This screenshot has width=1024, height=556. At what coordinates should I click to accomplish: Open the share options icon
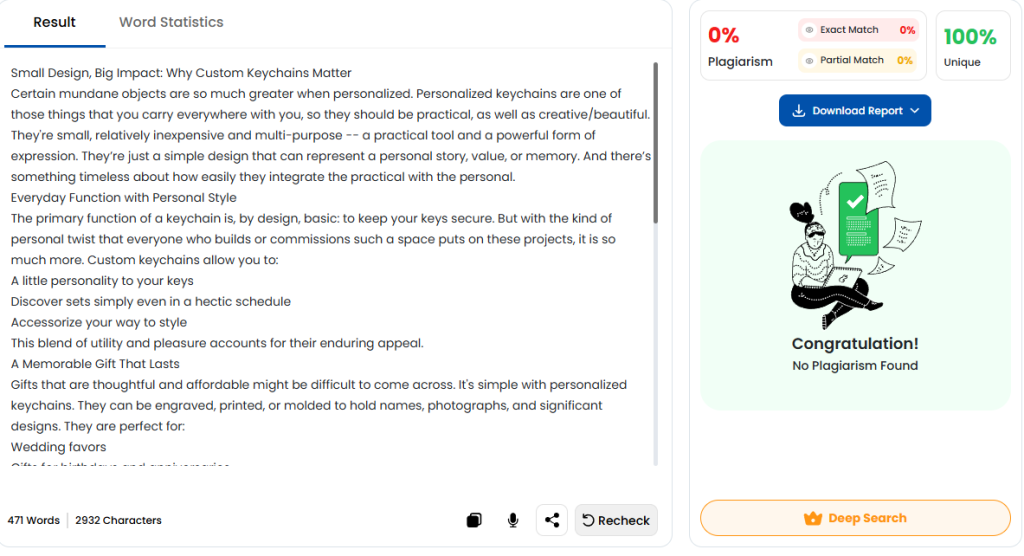(x=551, y=520)
